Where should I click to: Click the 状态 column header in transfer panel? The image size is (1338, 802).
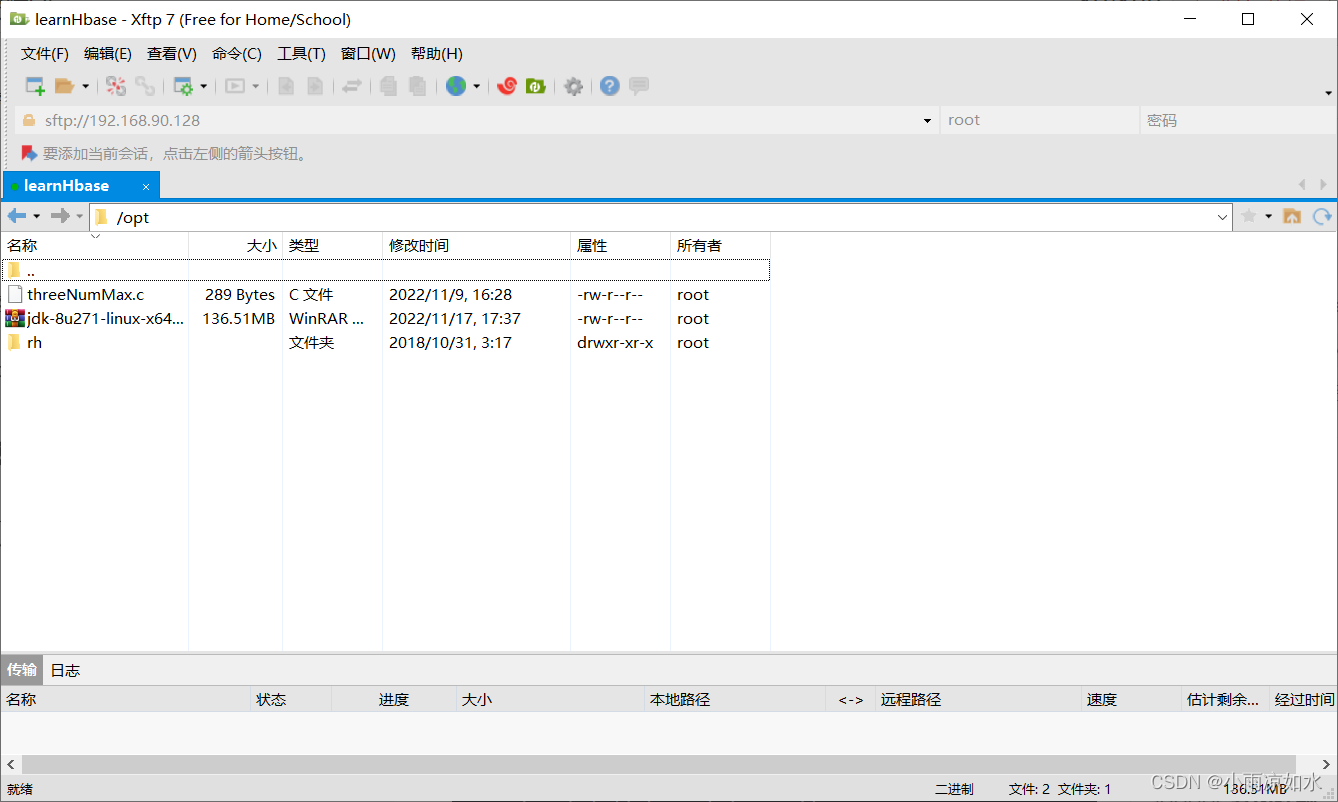coord(291,700)
